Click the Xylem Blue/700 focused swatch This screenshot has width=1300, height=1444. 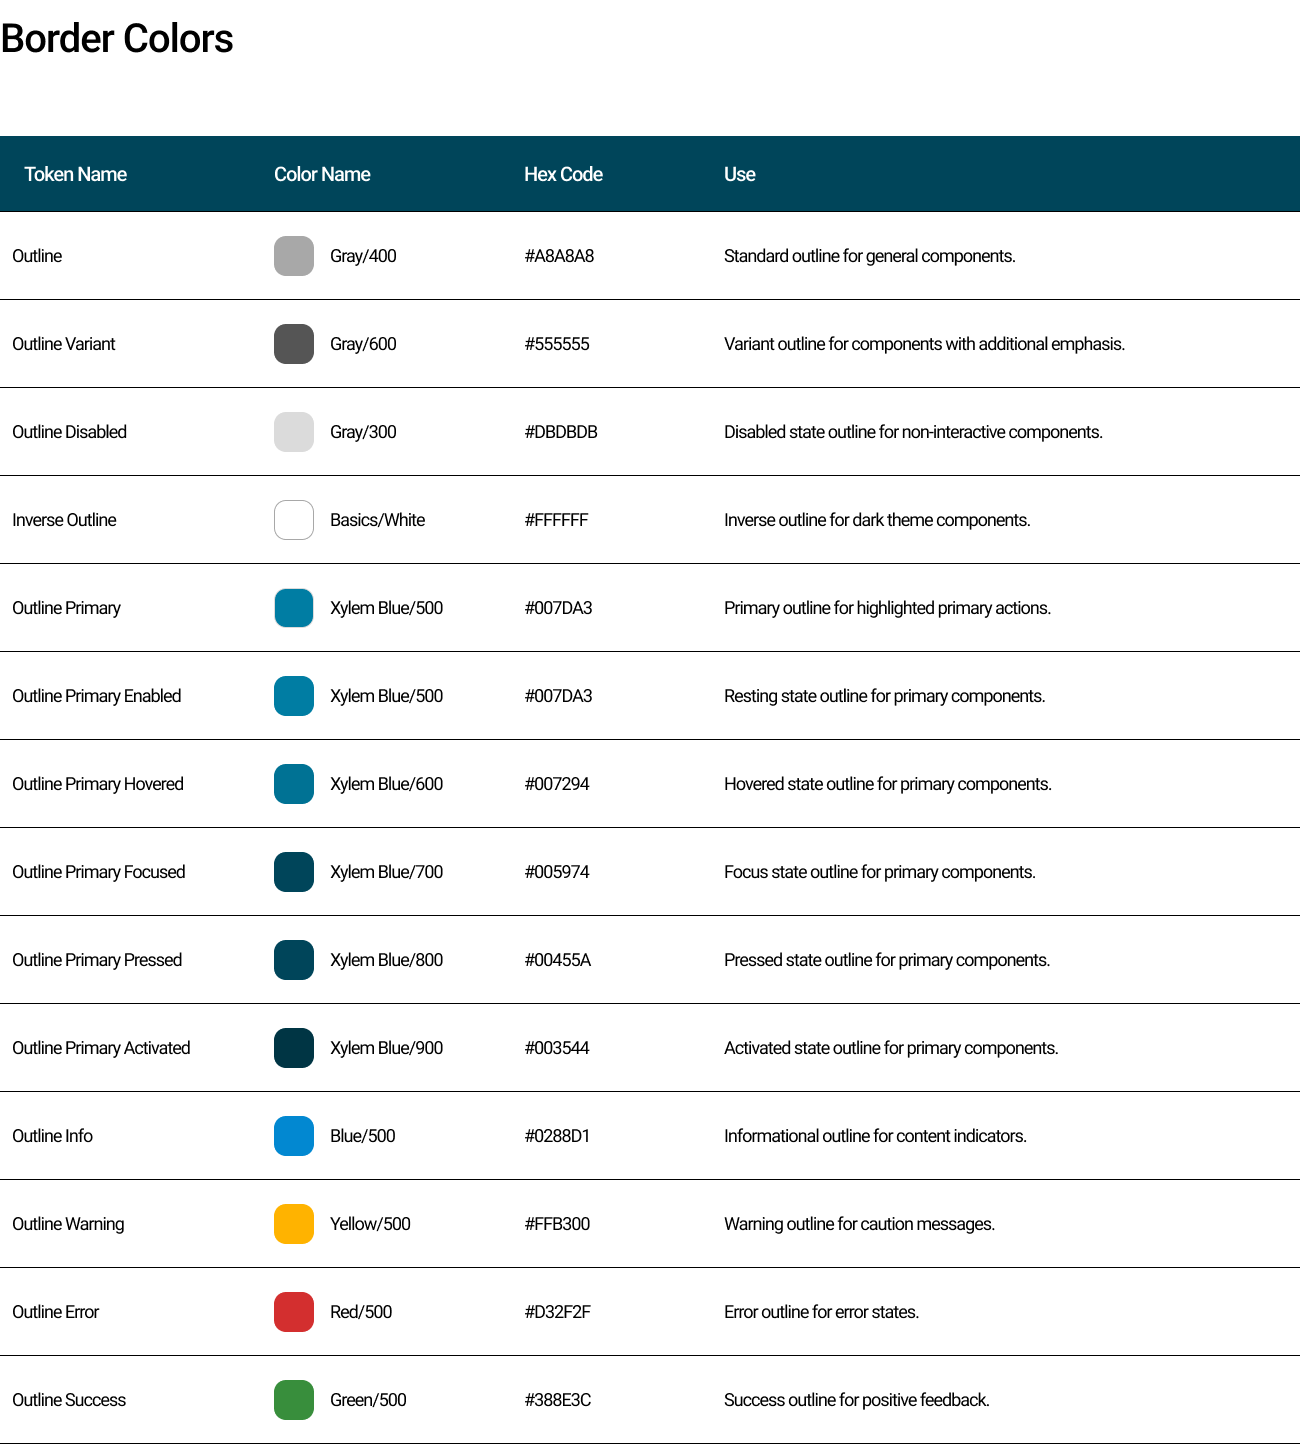(x=293, y=872)
